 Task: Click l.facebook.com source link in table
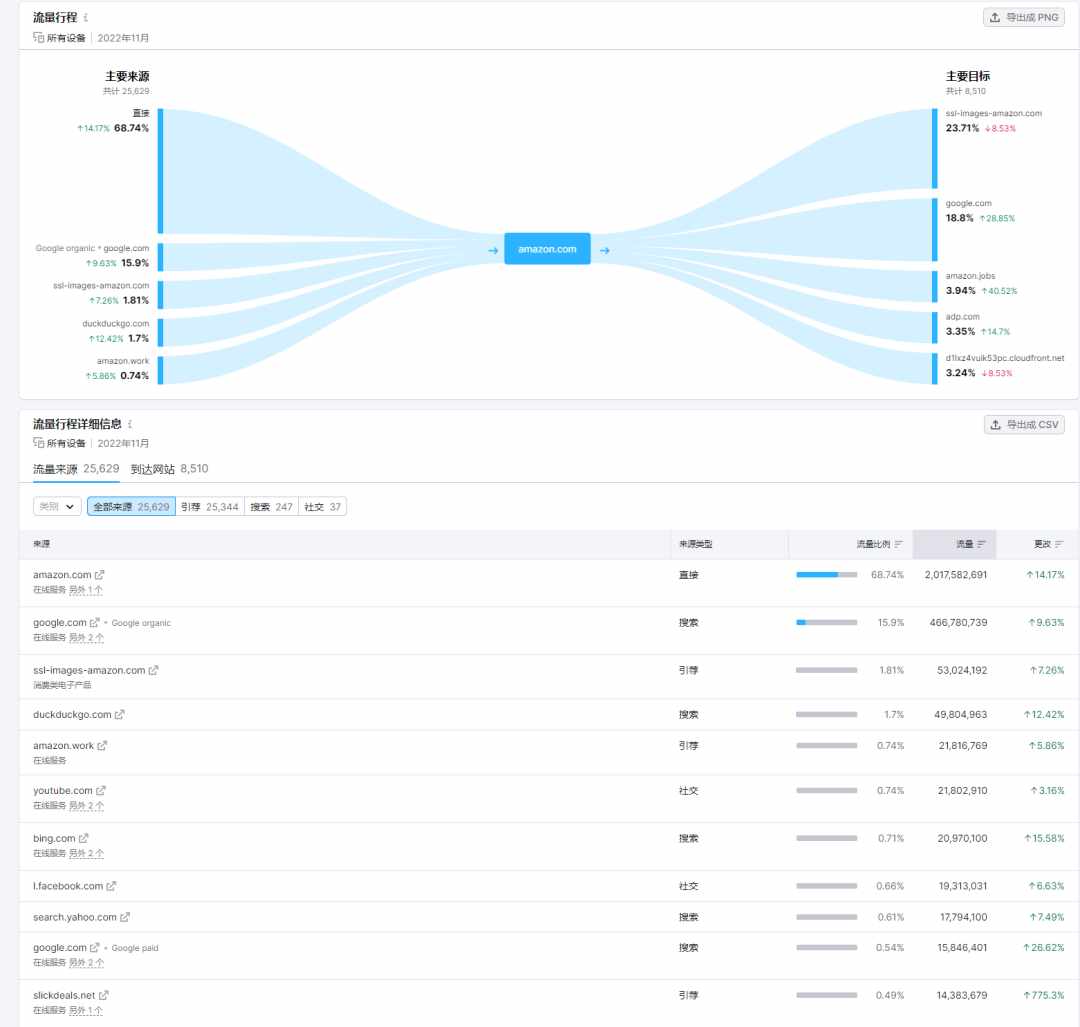click(x=68, y=886)
